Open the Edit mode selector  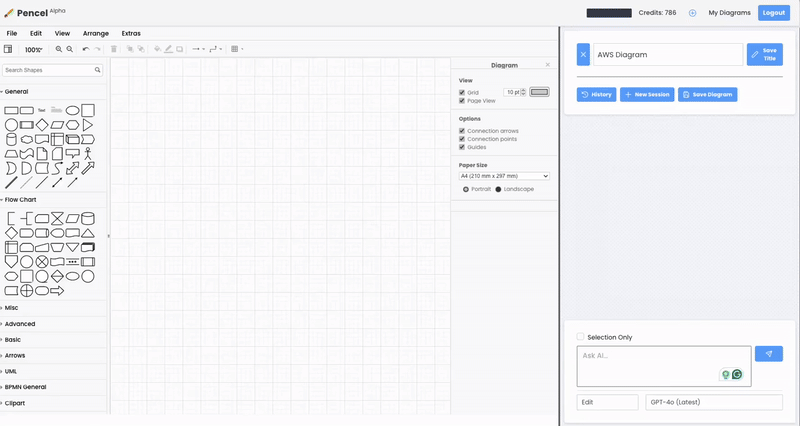(x=607, y=402)
